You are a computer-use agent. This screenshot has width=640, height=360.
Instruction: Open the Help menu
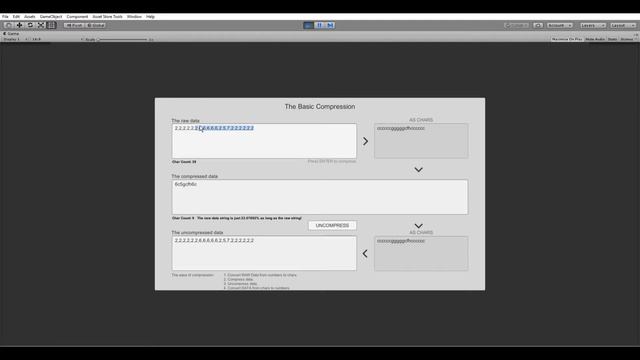coord(150,17)
